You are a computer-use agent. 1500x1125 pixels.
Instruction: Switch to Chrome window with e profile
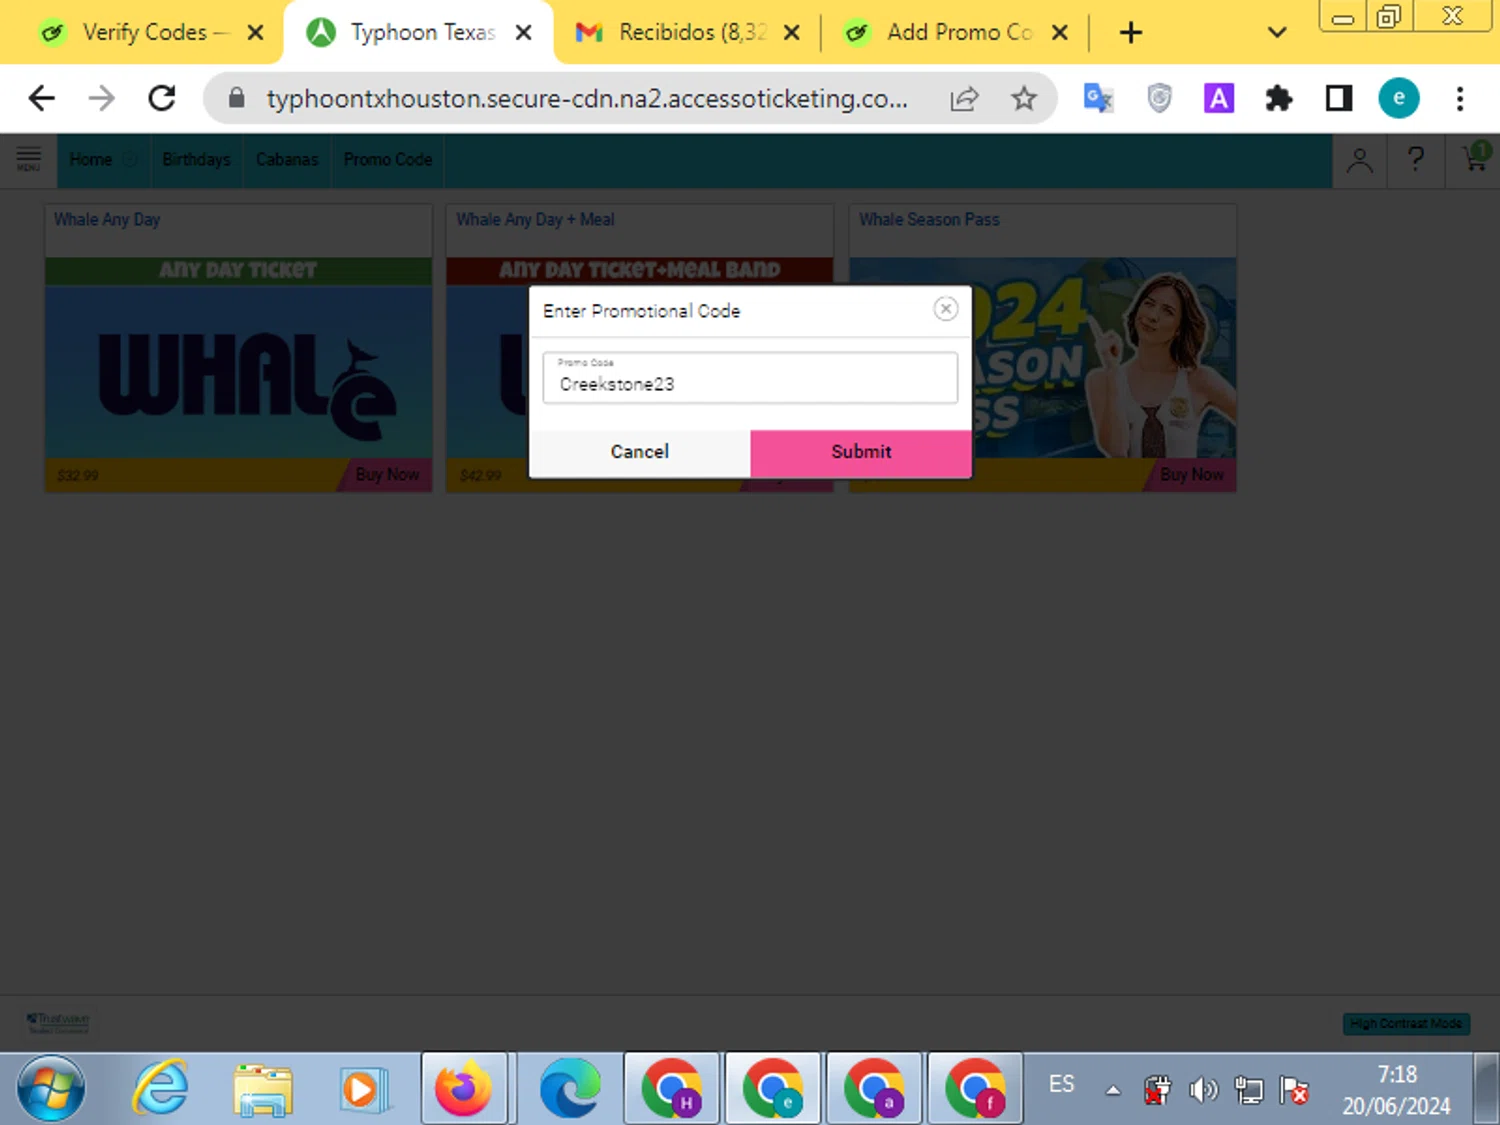[x=773, y=1088]
